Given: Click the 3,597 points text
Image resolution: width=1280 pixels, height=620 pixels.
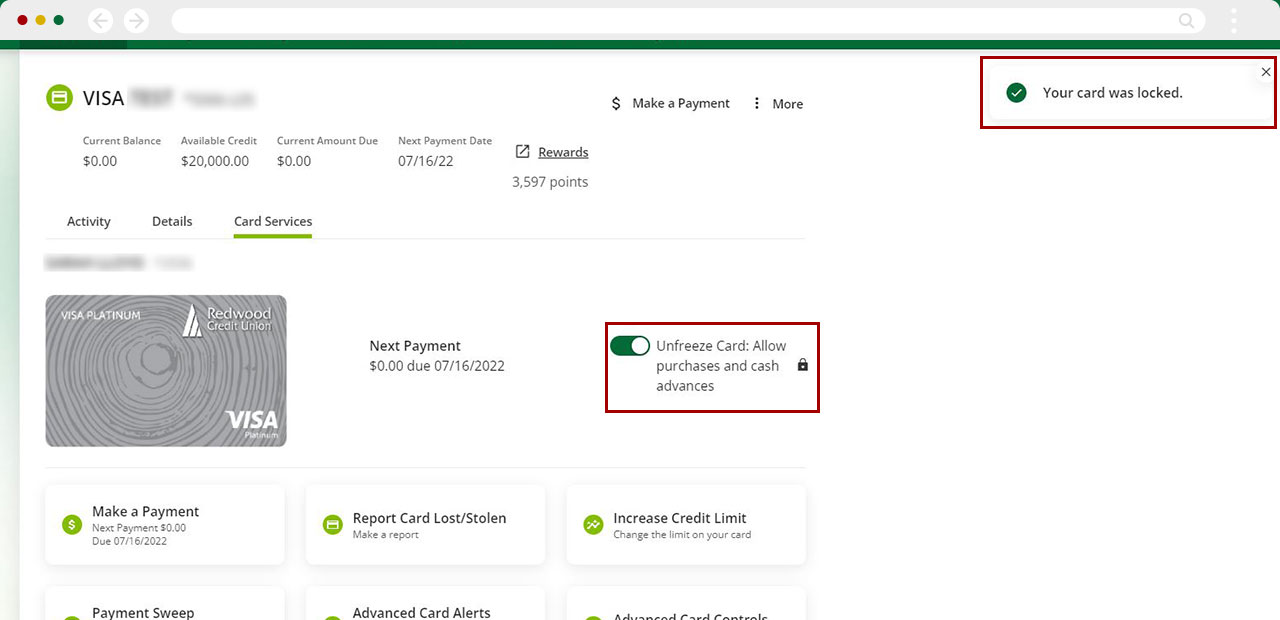Looking at the screenshot, I should (550, 182).
